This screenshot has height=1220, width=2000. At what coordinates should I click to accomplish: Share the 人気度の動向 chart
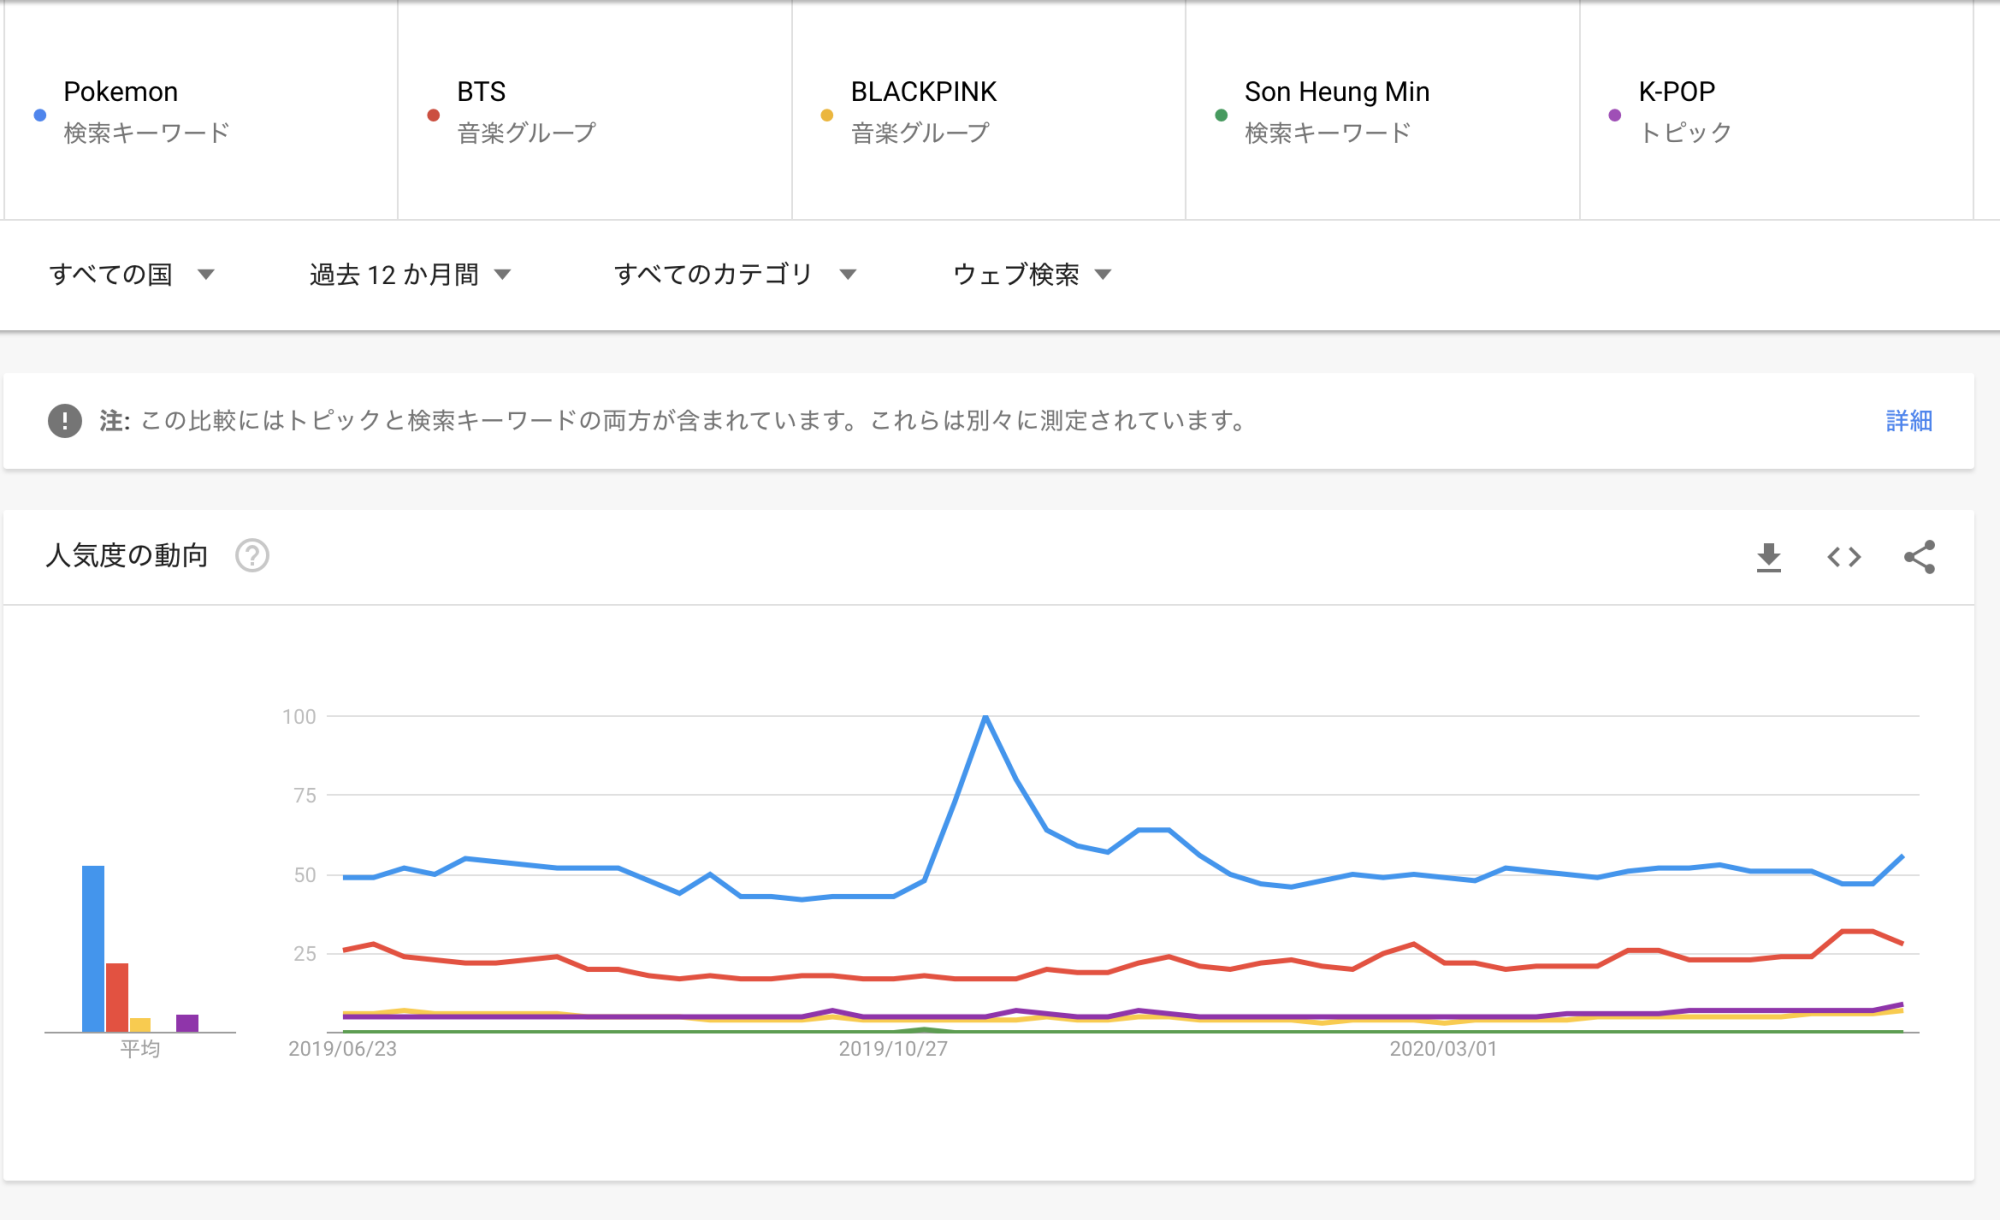(1919, 557)
